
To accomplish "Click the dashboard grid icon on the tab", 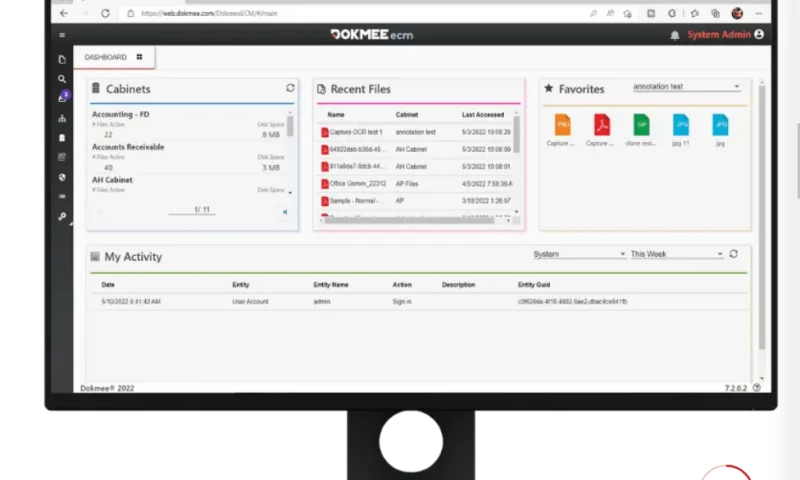I will tap(139, 57).
